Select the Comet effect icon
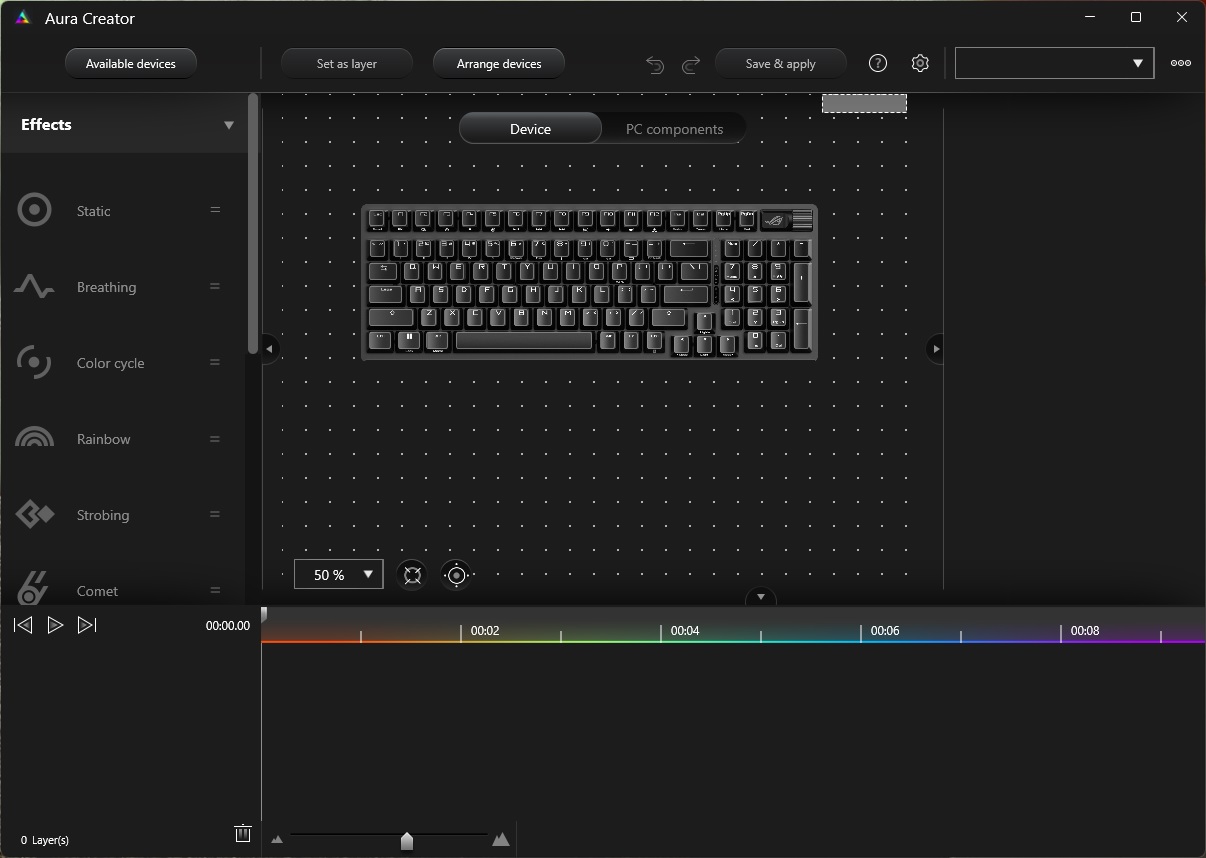This screenshot has width=1206, height=858. point(33,588)
